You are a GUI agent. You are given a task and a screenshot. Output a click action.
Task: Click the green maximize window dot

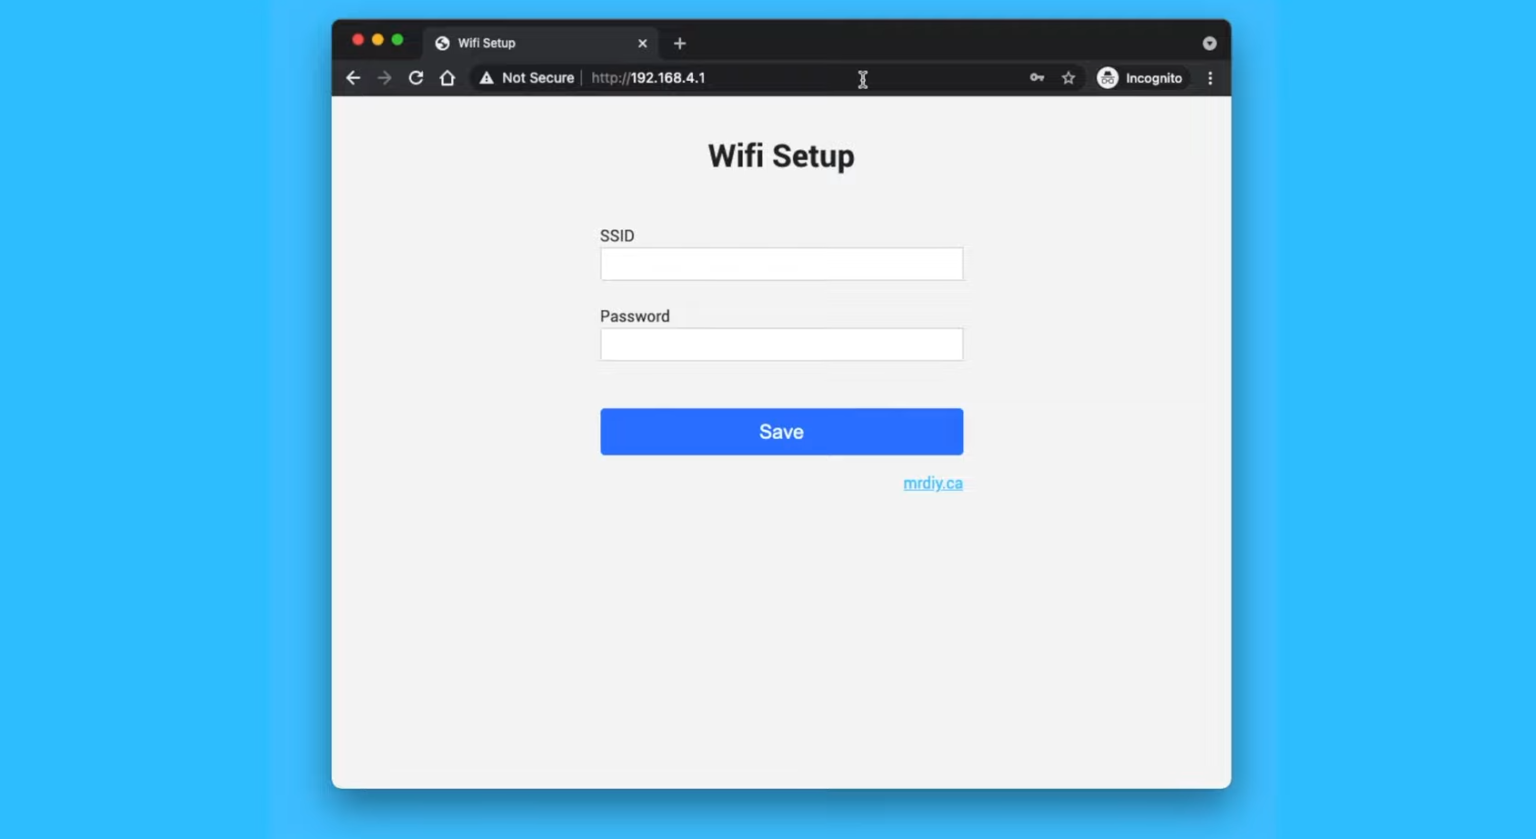click(398, 39)
